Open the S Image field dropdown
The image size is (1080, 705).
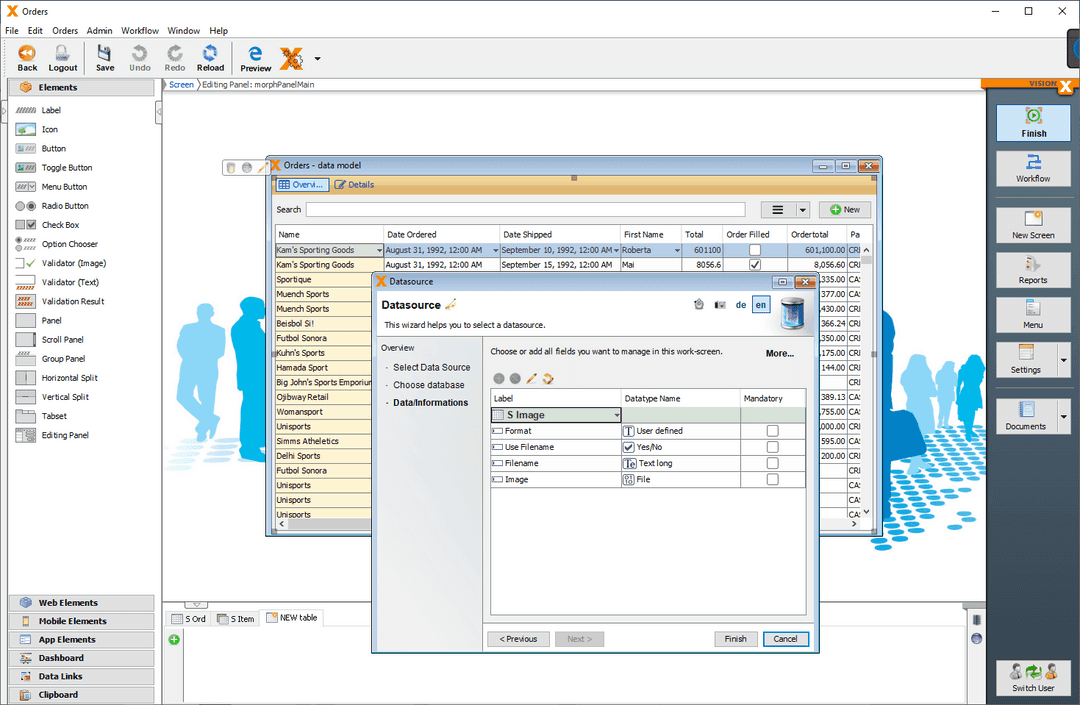click(617, 414)
